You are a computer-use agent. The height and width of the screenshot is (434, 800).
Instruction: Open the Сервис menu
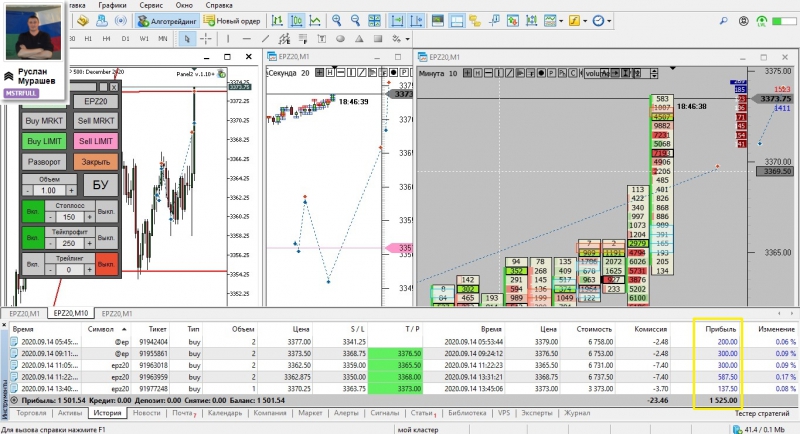pyautogui.click(x=151, y=5)
